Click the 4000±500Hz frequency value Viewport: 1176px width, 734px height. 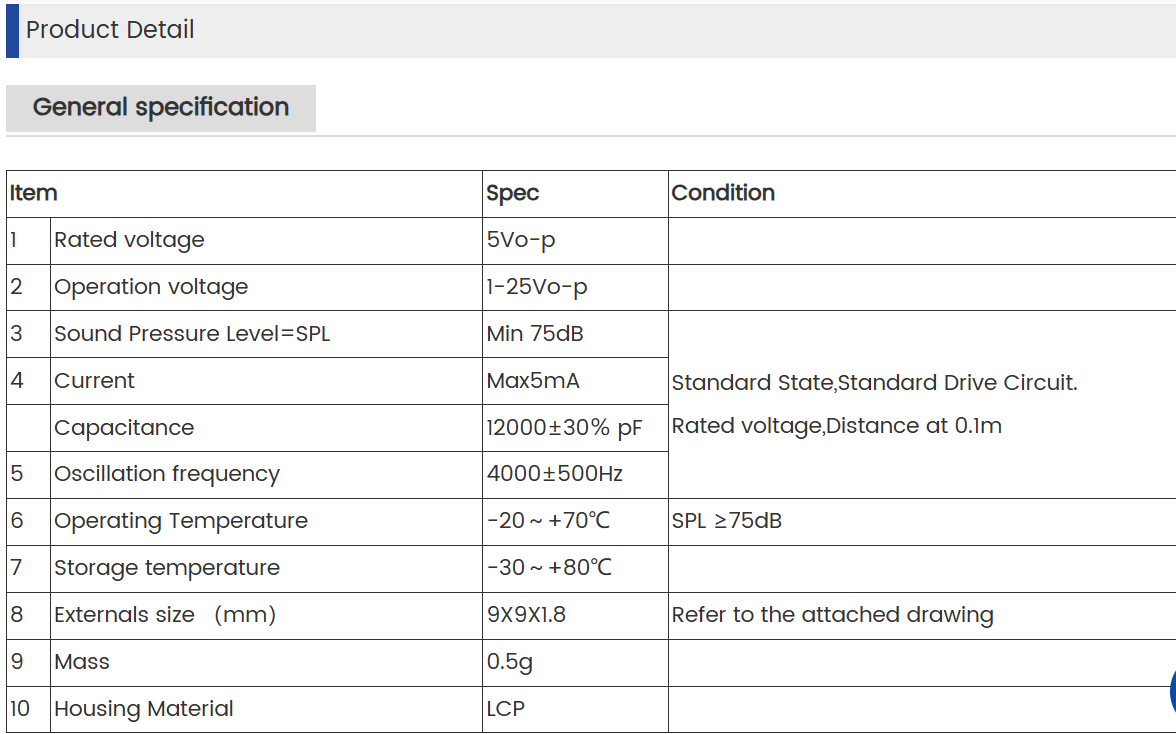[x=554, y=474]
